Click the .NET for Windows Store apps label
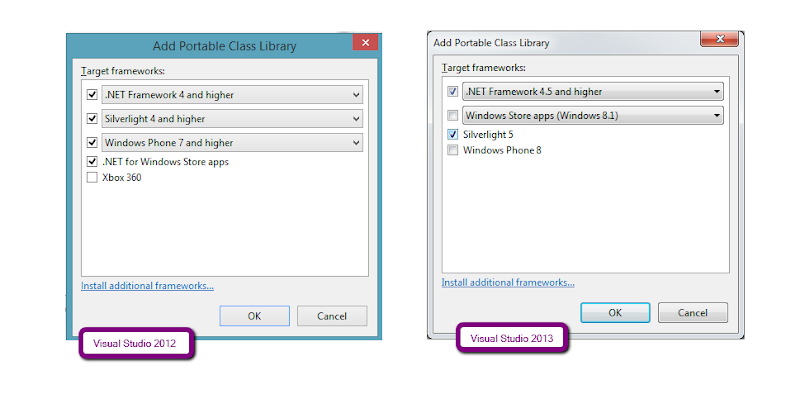Image resolution: width=800 pixels, height=413 pixels. (165, 162)
